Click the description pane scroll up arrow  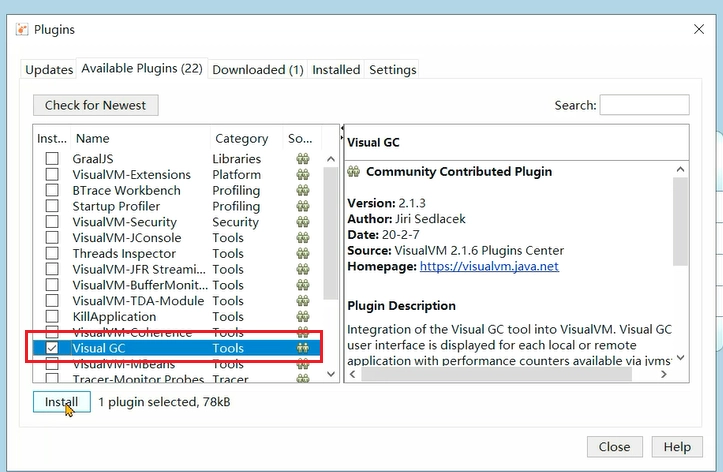680,170
